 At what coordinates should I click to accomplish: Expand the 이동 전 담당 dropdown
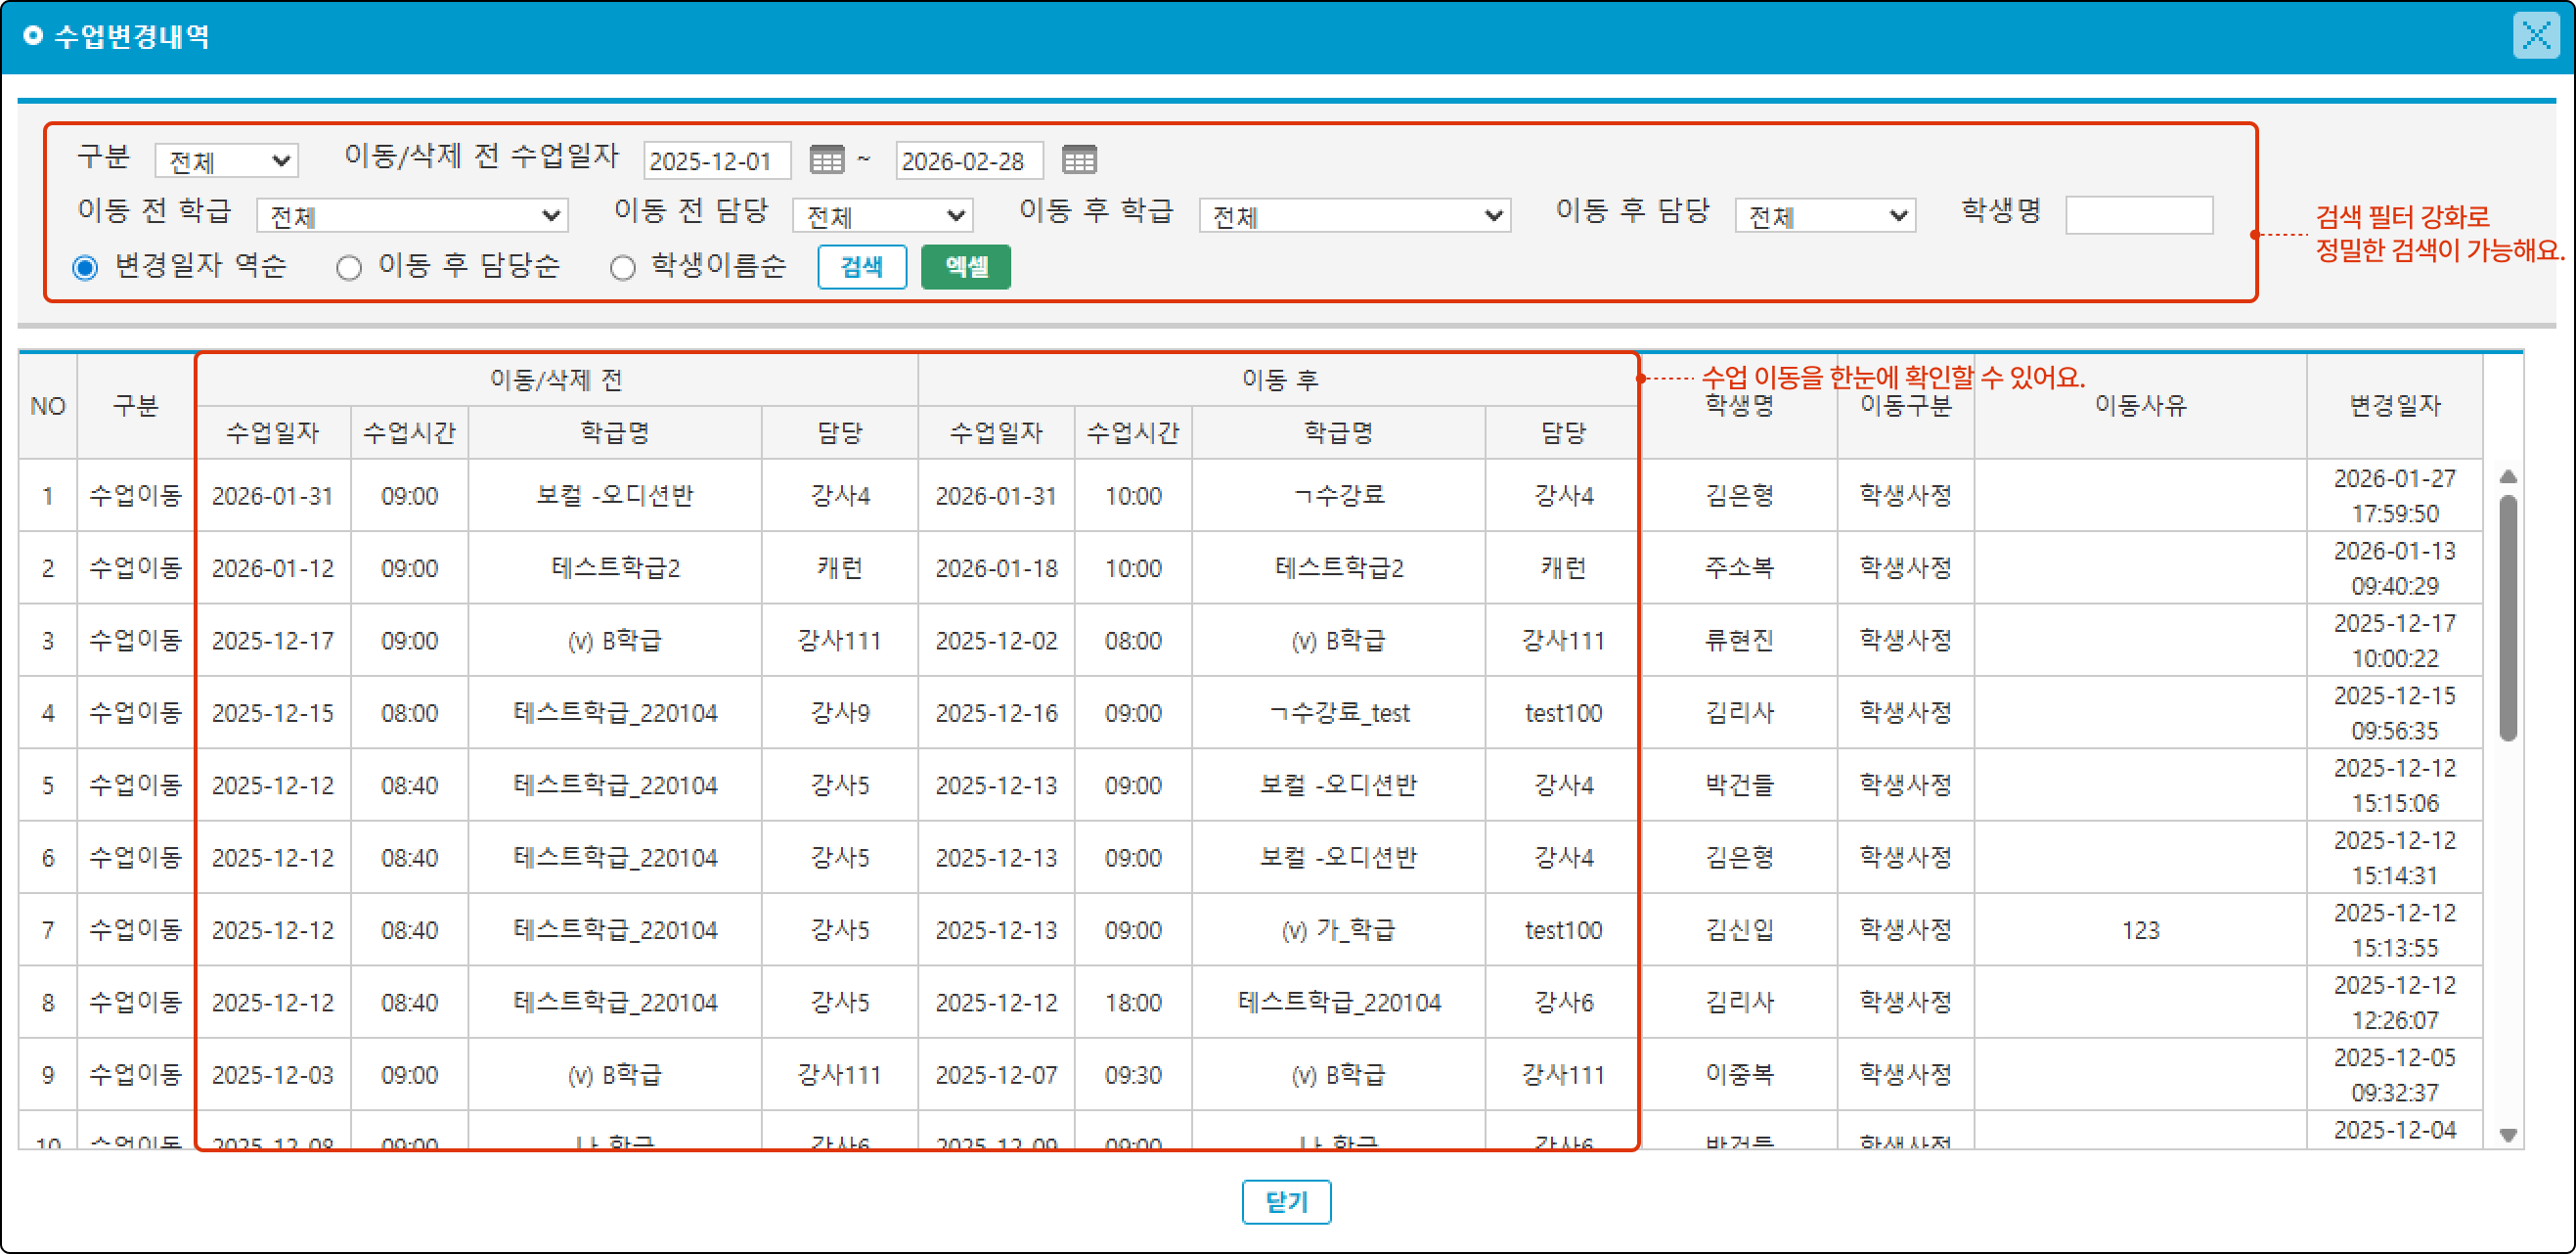pos(882,216)
